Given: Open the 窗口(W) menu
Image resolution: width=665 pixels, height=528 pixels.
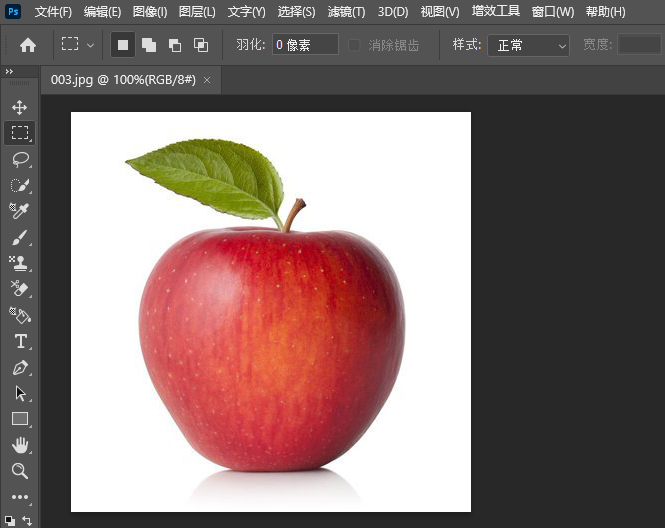Looking at the screenshot, I should tap(553, 11).
